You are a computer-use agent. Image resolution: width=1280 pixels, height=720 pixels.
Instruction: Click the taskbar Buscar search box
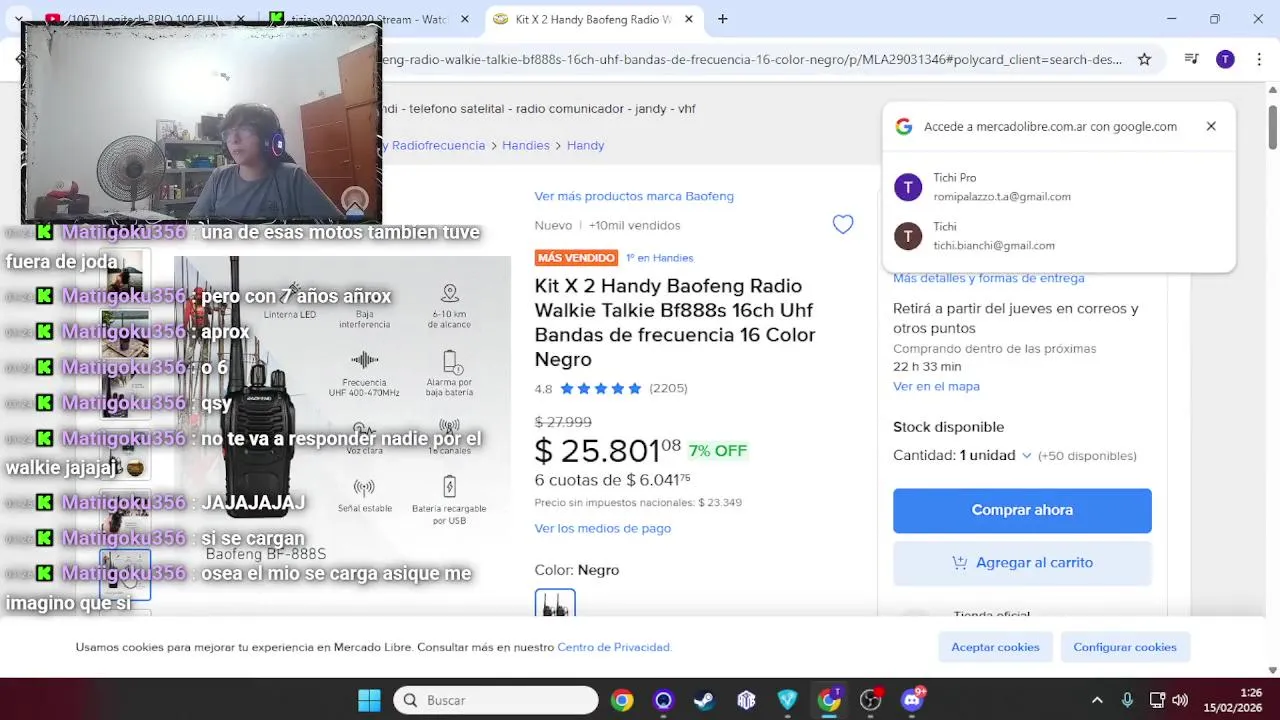pos(496,700)
